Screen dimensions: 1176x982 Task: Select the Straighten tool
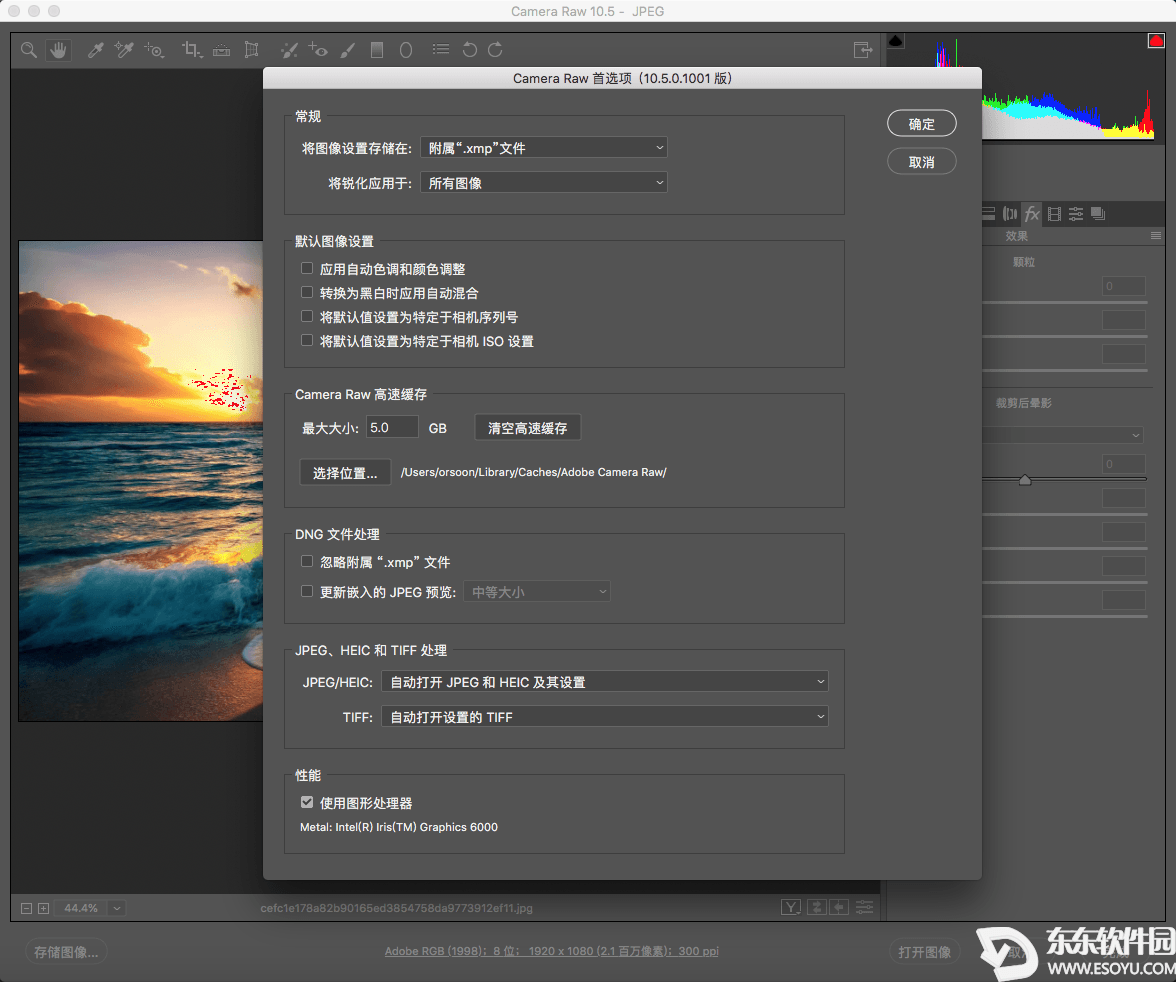pyautogui.click(x=221, y=50)
